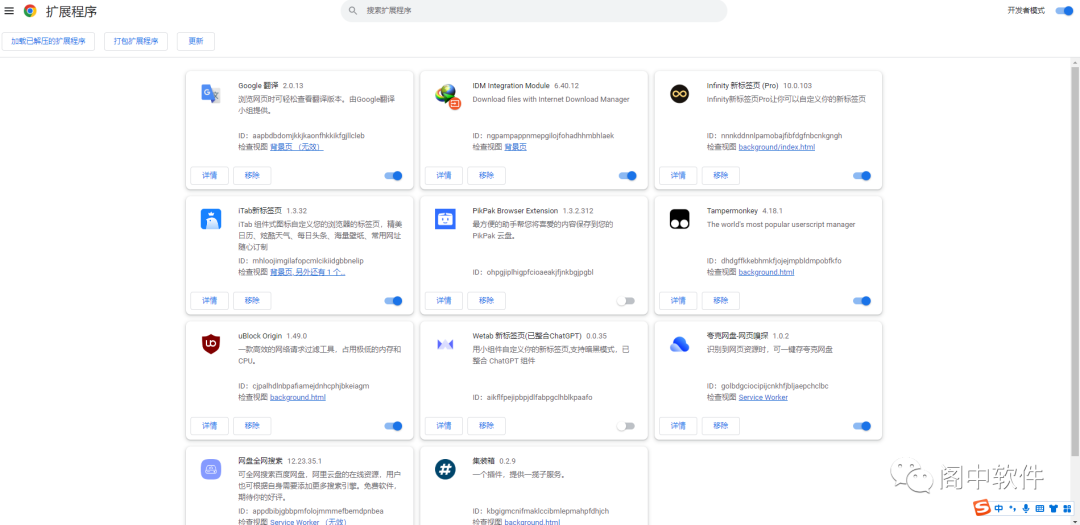
Task: Click the IDM Integration Module icon
Action: 446,95
